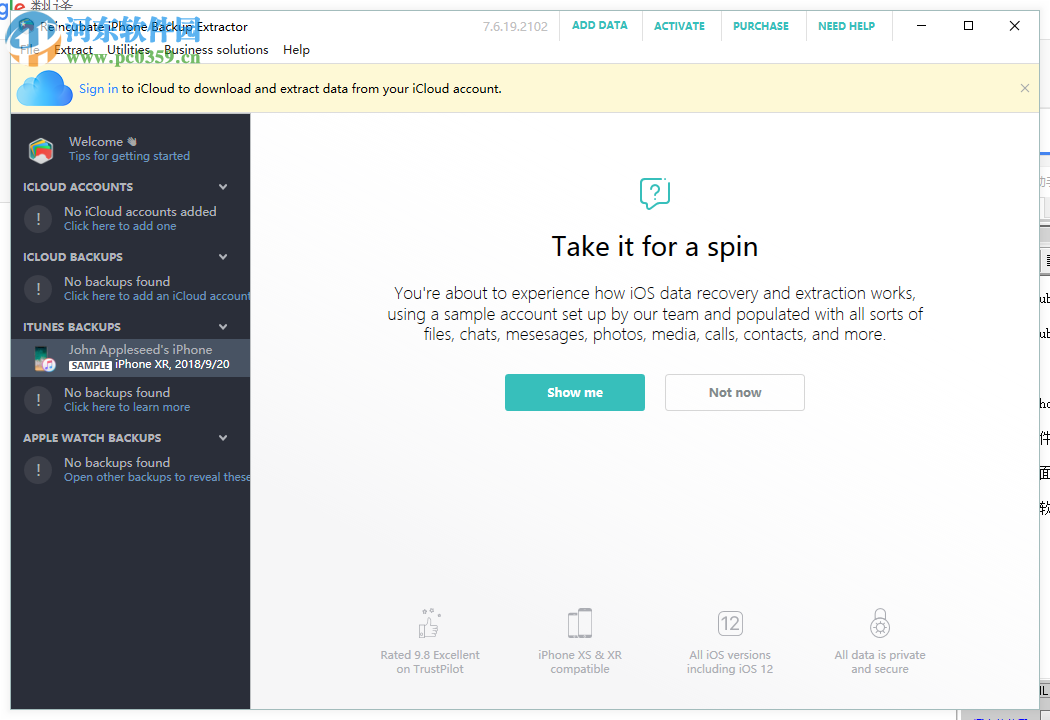Viewport: 1050px width, 720px height.
Task: Click Open other backups to reveal these
Action: 157,477
